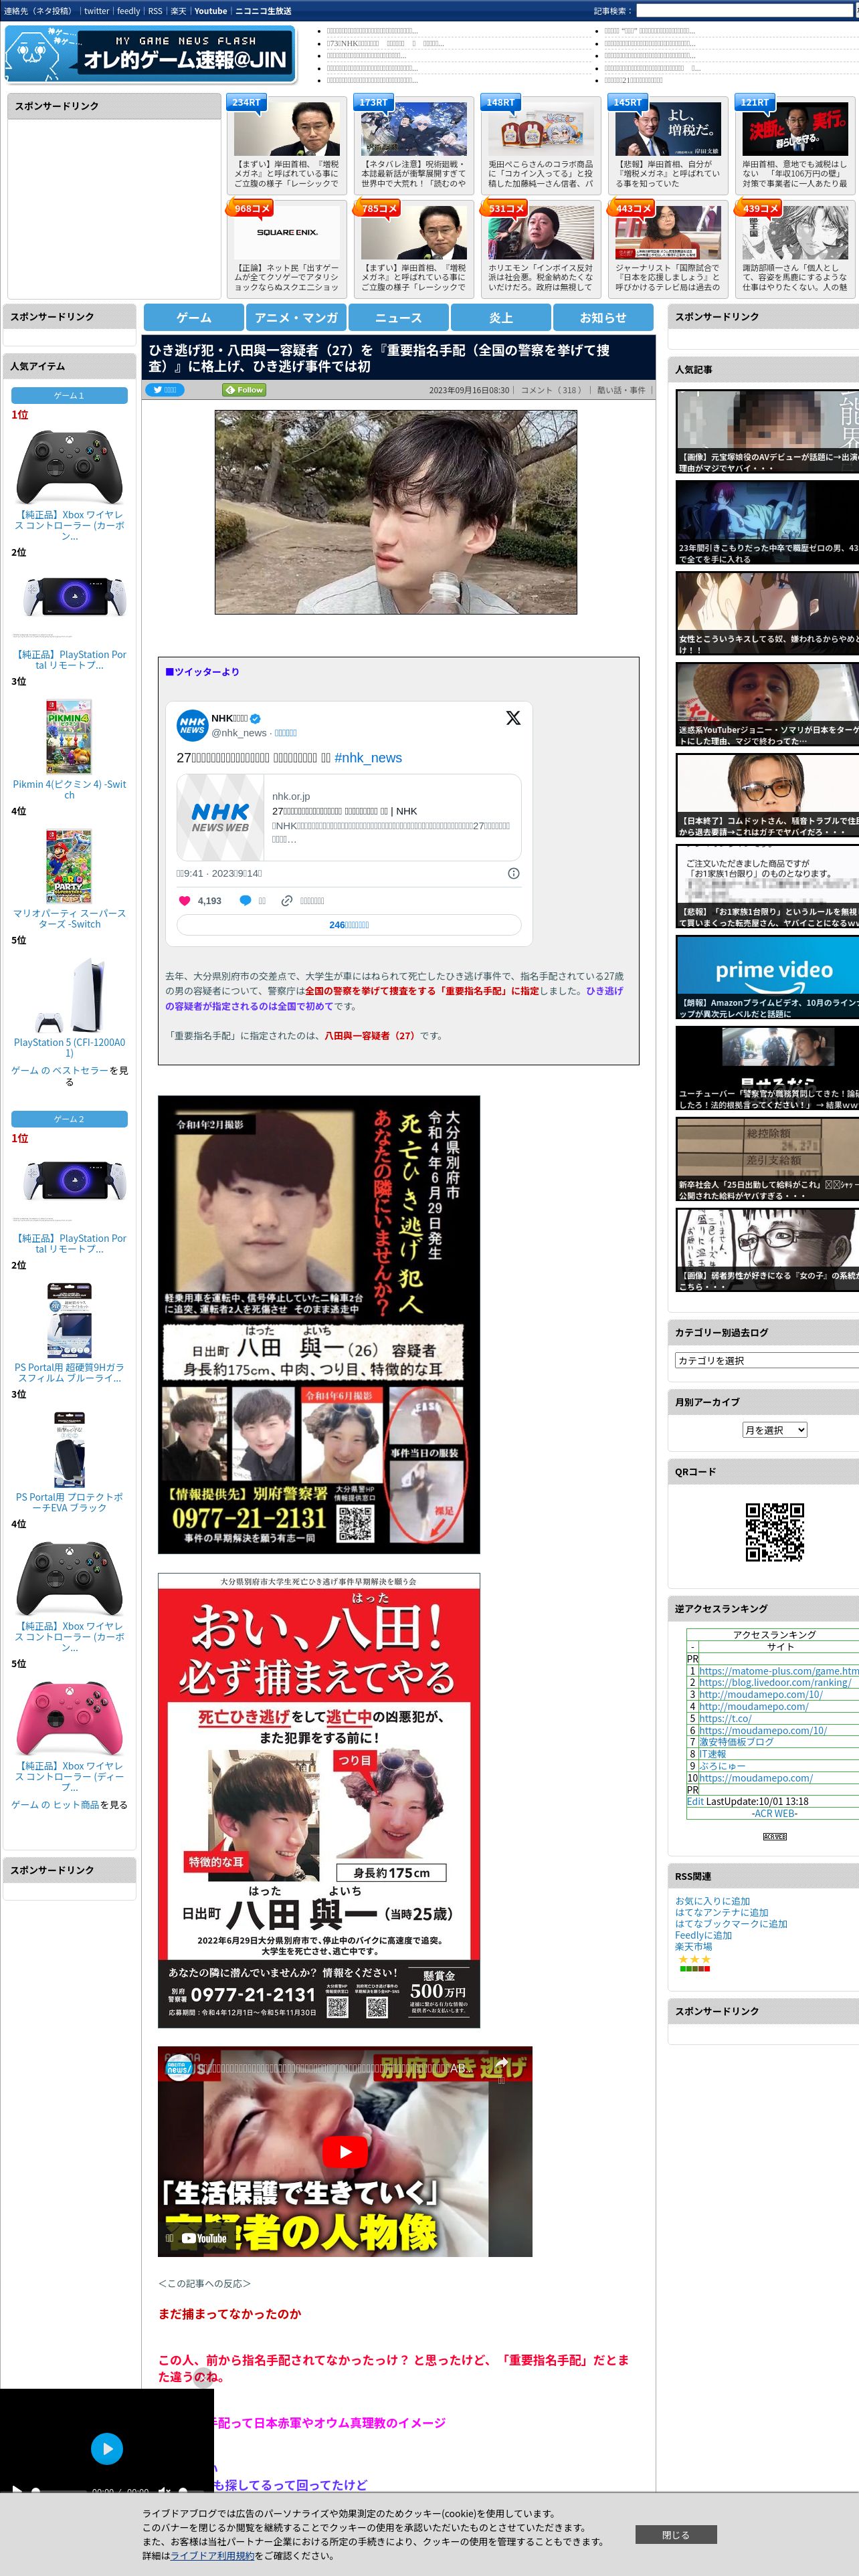Open the 月を選択 archive dropdown
The image size is (859, 2576).
click(774, 1430)
